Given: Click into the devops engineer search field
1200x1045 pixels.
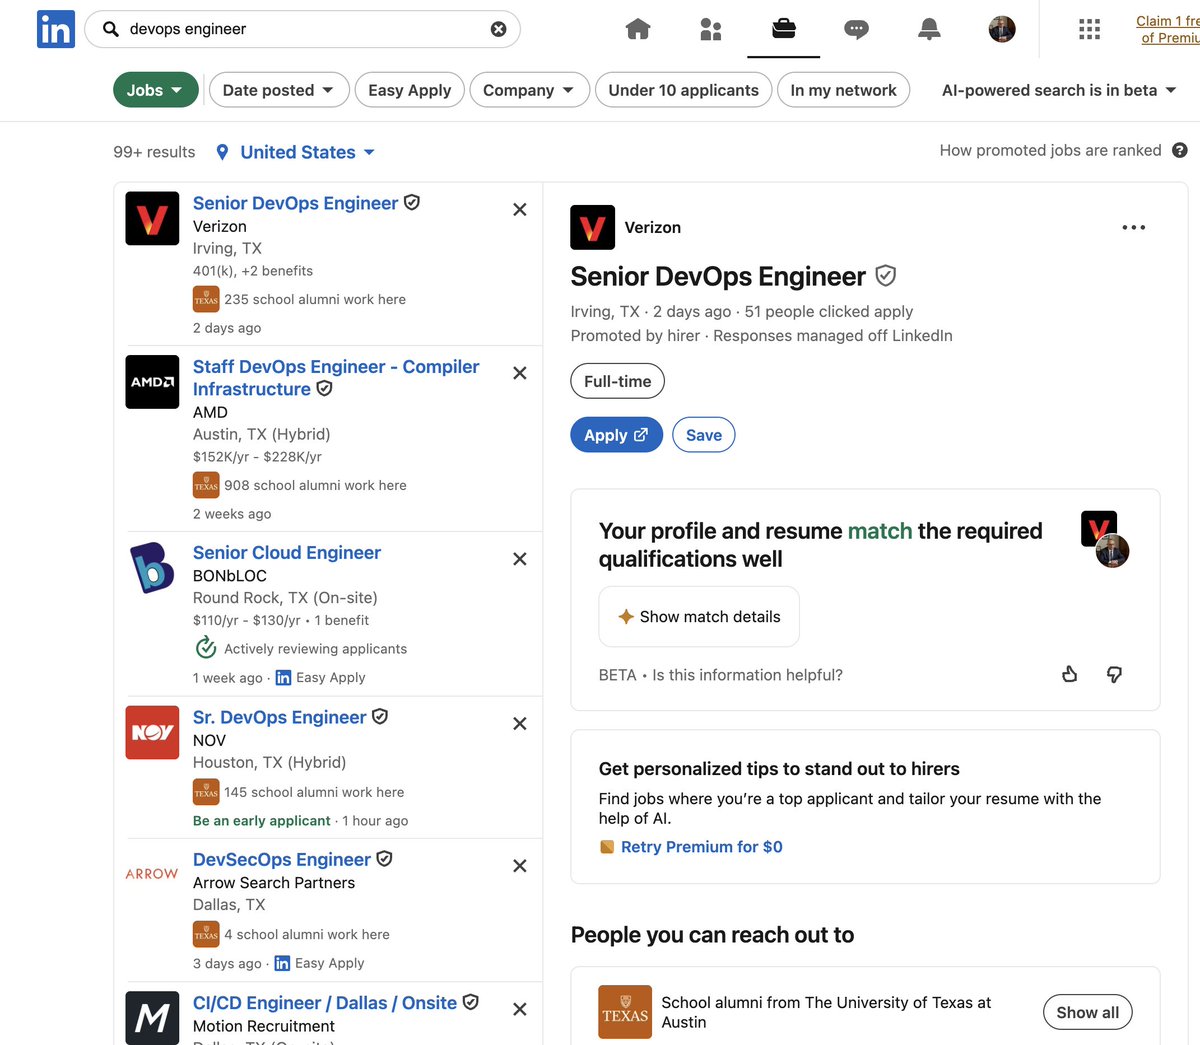Looking at the screenshot, I should [x=302, y=29].
